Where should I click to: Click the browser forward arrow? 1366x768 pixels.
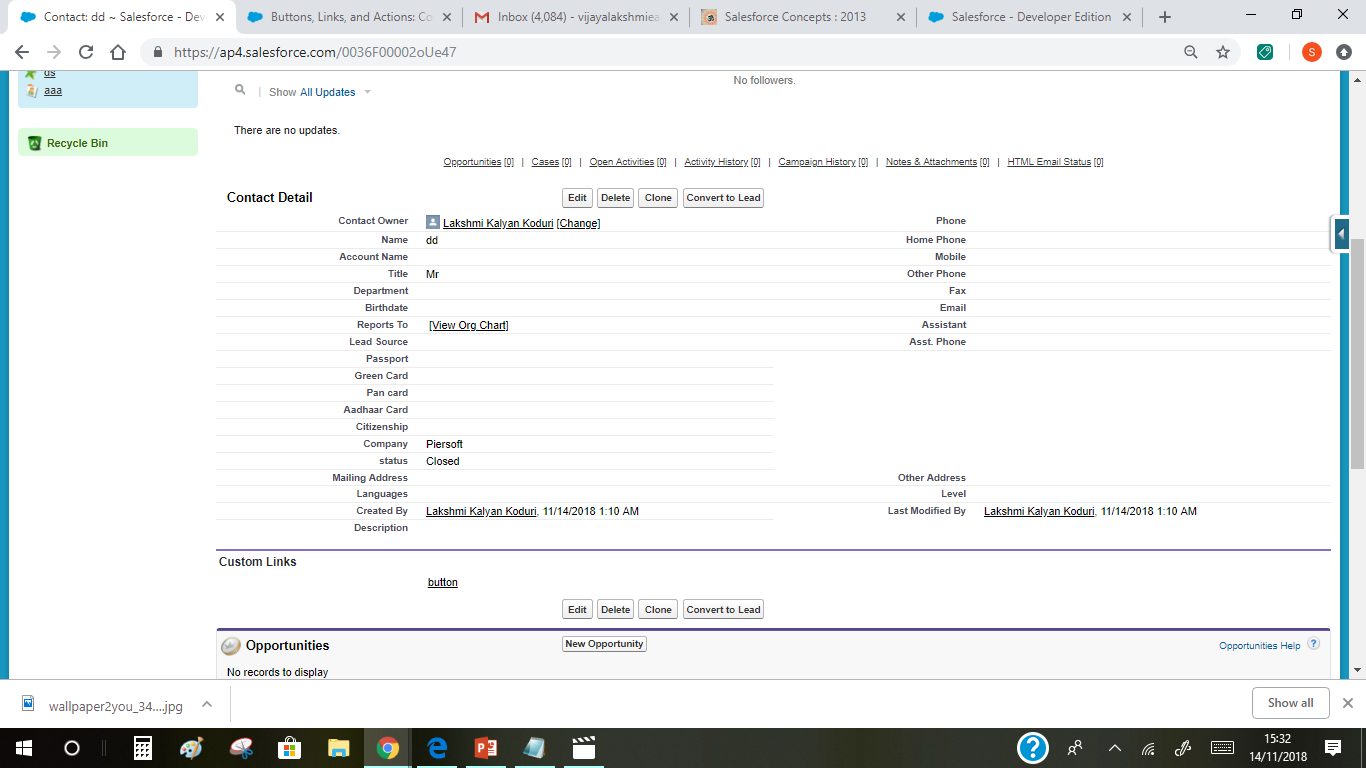[x=54, y=52]
